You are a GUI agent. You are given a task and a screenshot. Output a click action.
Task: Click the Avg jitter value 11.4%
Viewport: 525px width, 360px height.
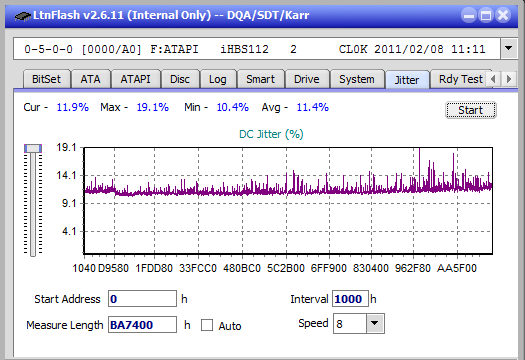tap(312, 107)
